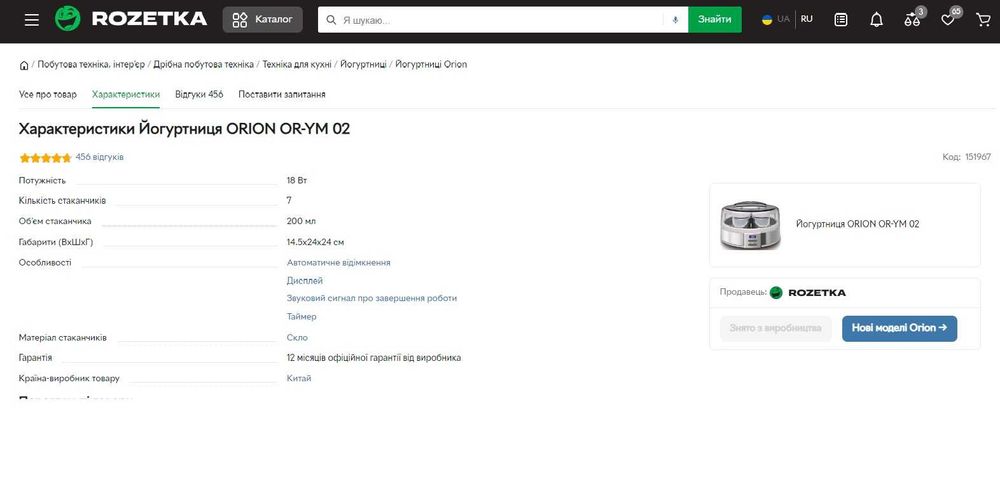Click the five-star rating
The image size is (1000, 494).
point(45,157)
